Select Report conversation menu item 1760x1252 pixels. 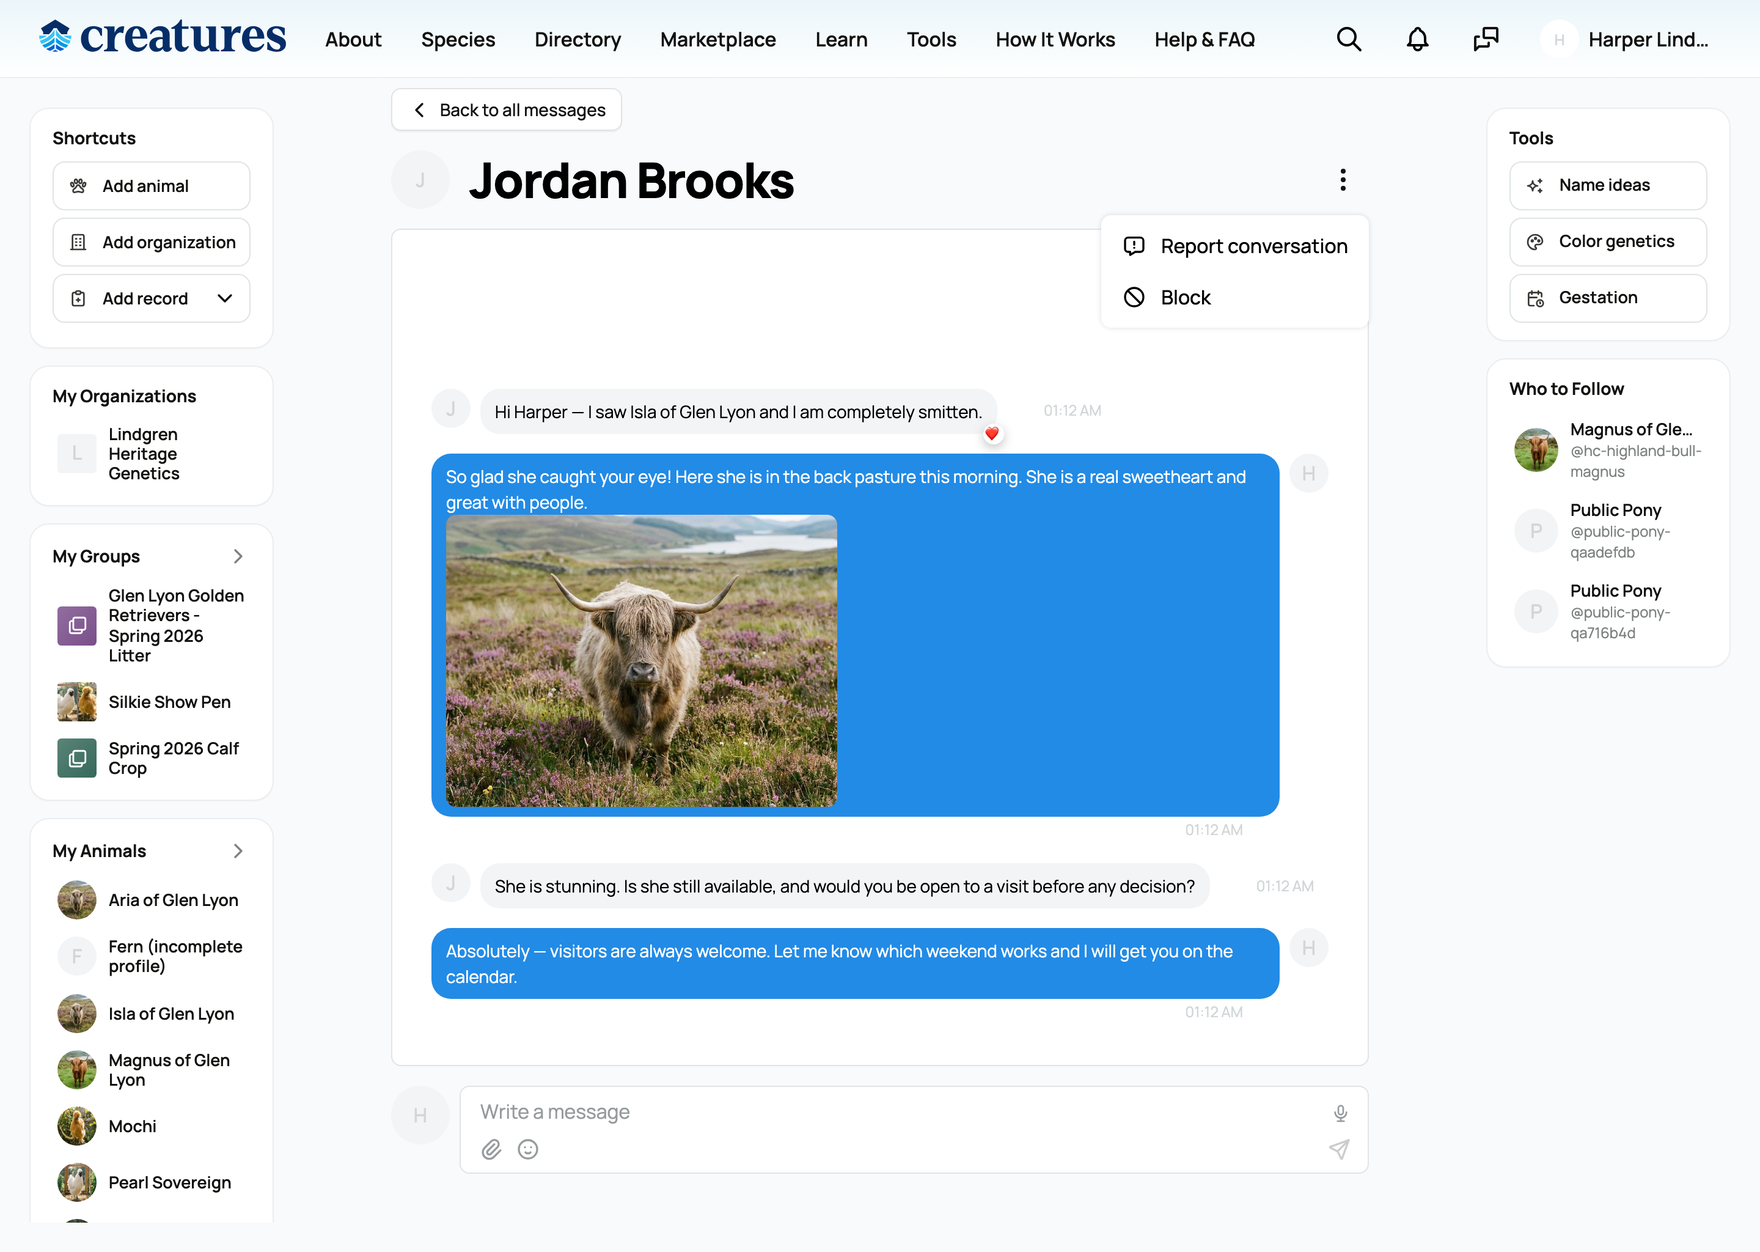[1235, 246]
